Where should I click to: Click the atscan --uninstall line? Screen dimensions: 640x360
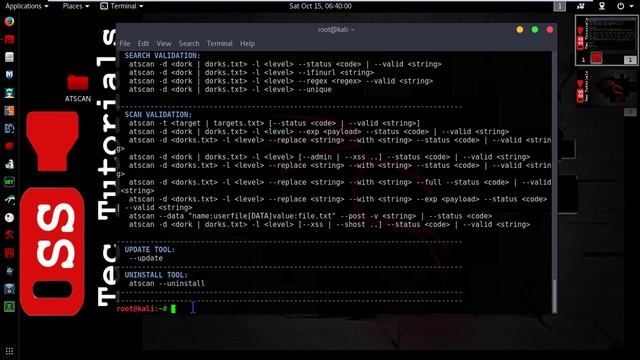pyautogui.click(x=167, y=283)
